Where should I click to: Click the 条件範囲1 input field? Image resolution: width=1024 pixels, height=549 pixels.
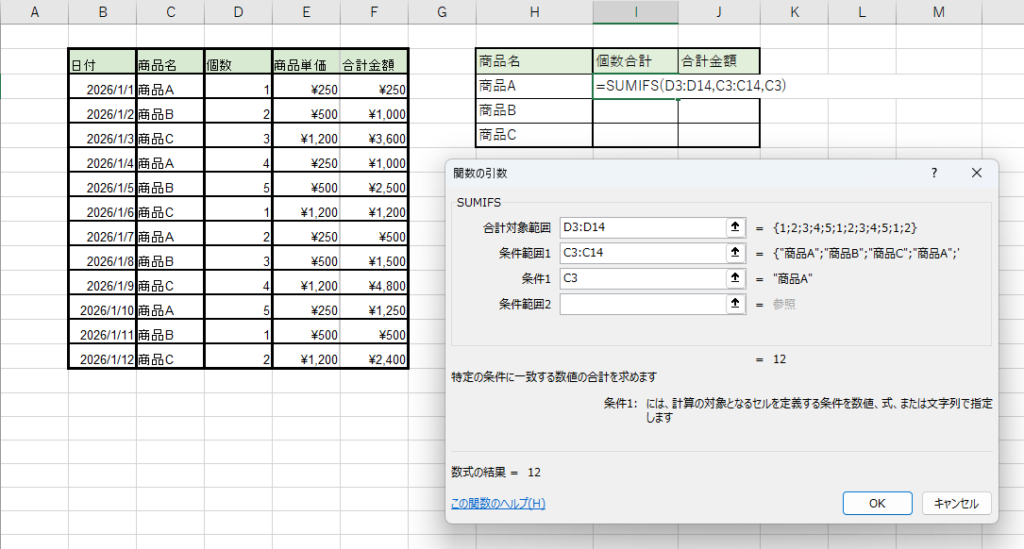pyautogui.click(x=641, y=253)
